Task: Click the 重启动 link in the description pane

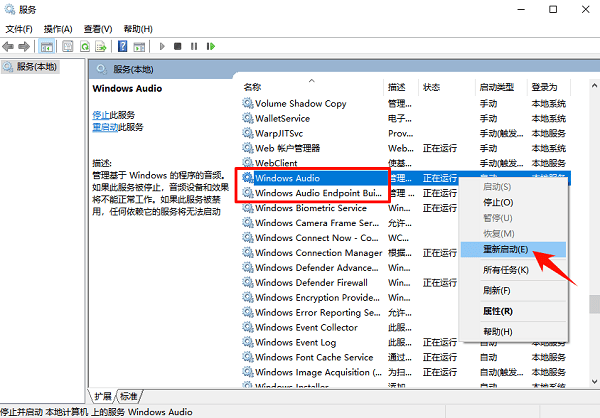Action: click(102, 127)
